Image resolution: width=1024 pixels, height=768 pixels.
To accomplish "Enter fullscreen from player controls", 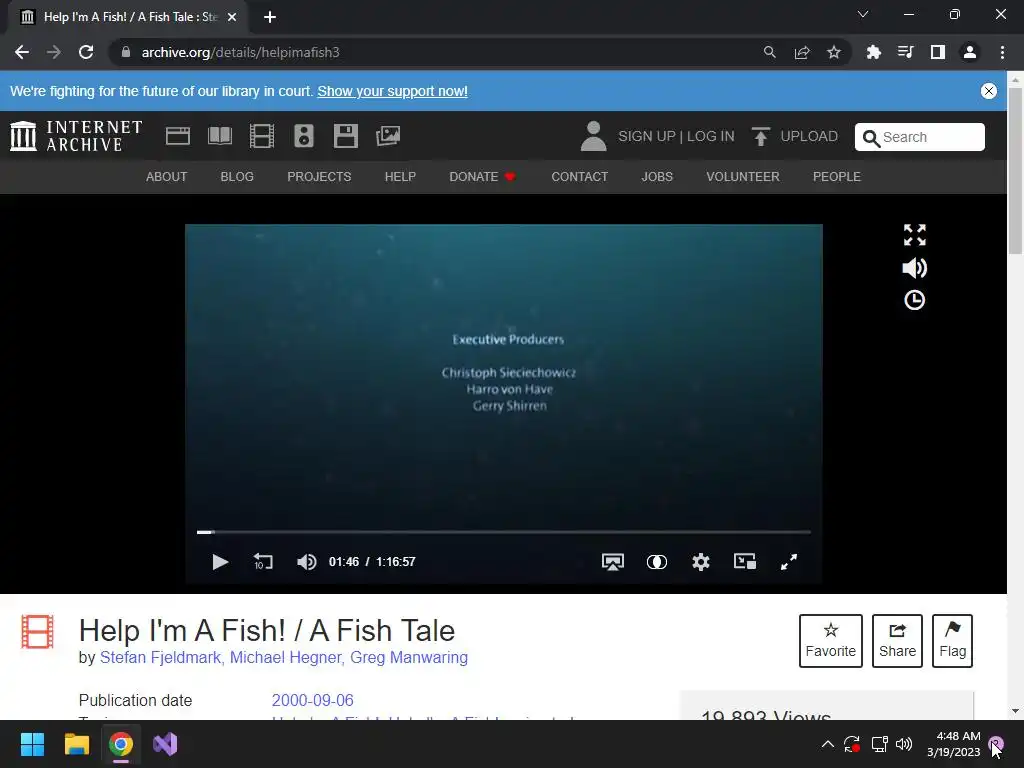I will pos(789,562).
